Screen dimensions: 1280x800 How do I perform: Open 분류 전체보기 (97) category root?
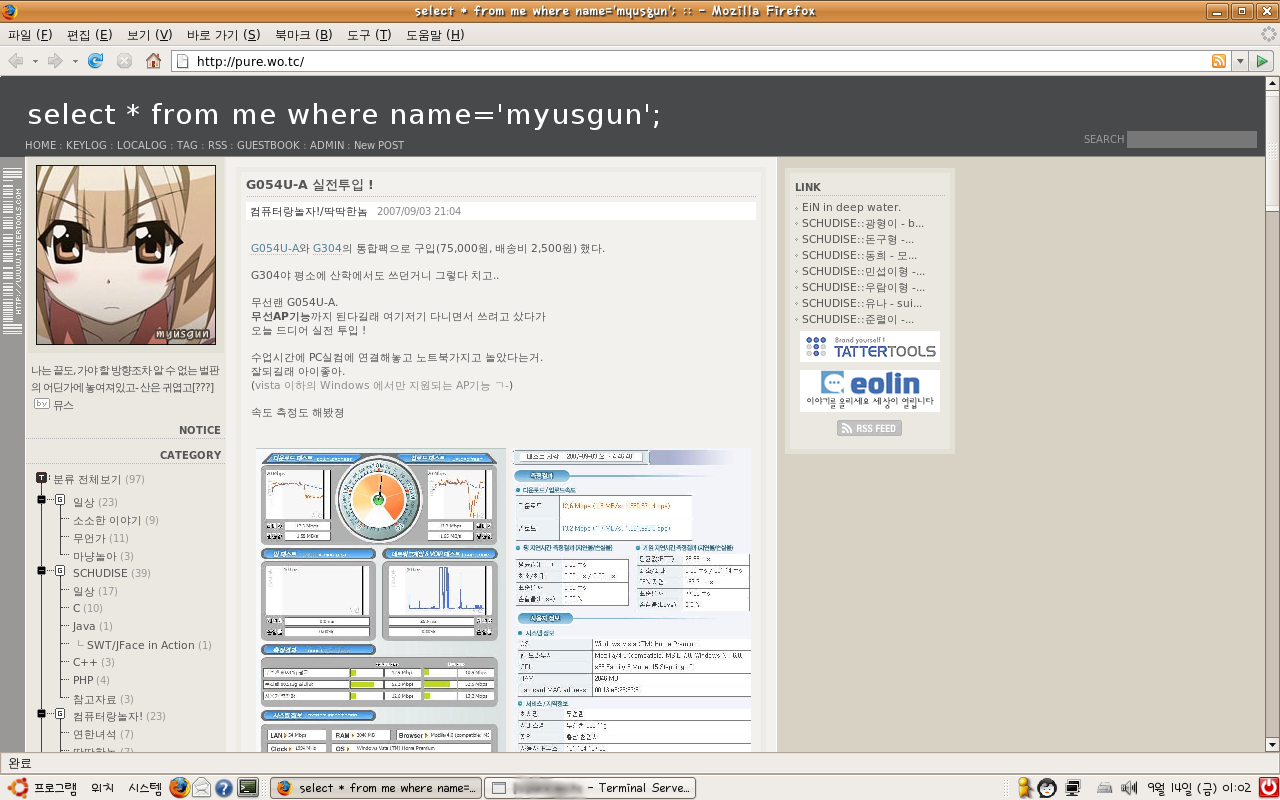pyautogui.click(x=99, y=479)
